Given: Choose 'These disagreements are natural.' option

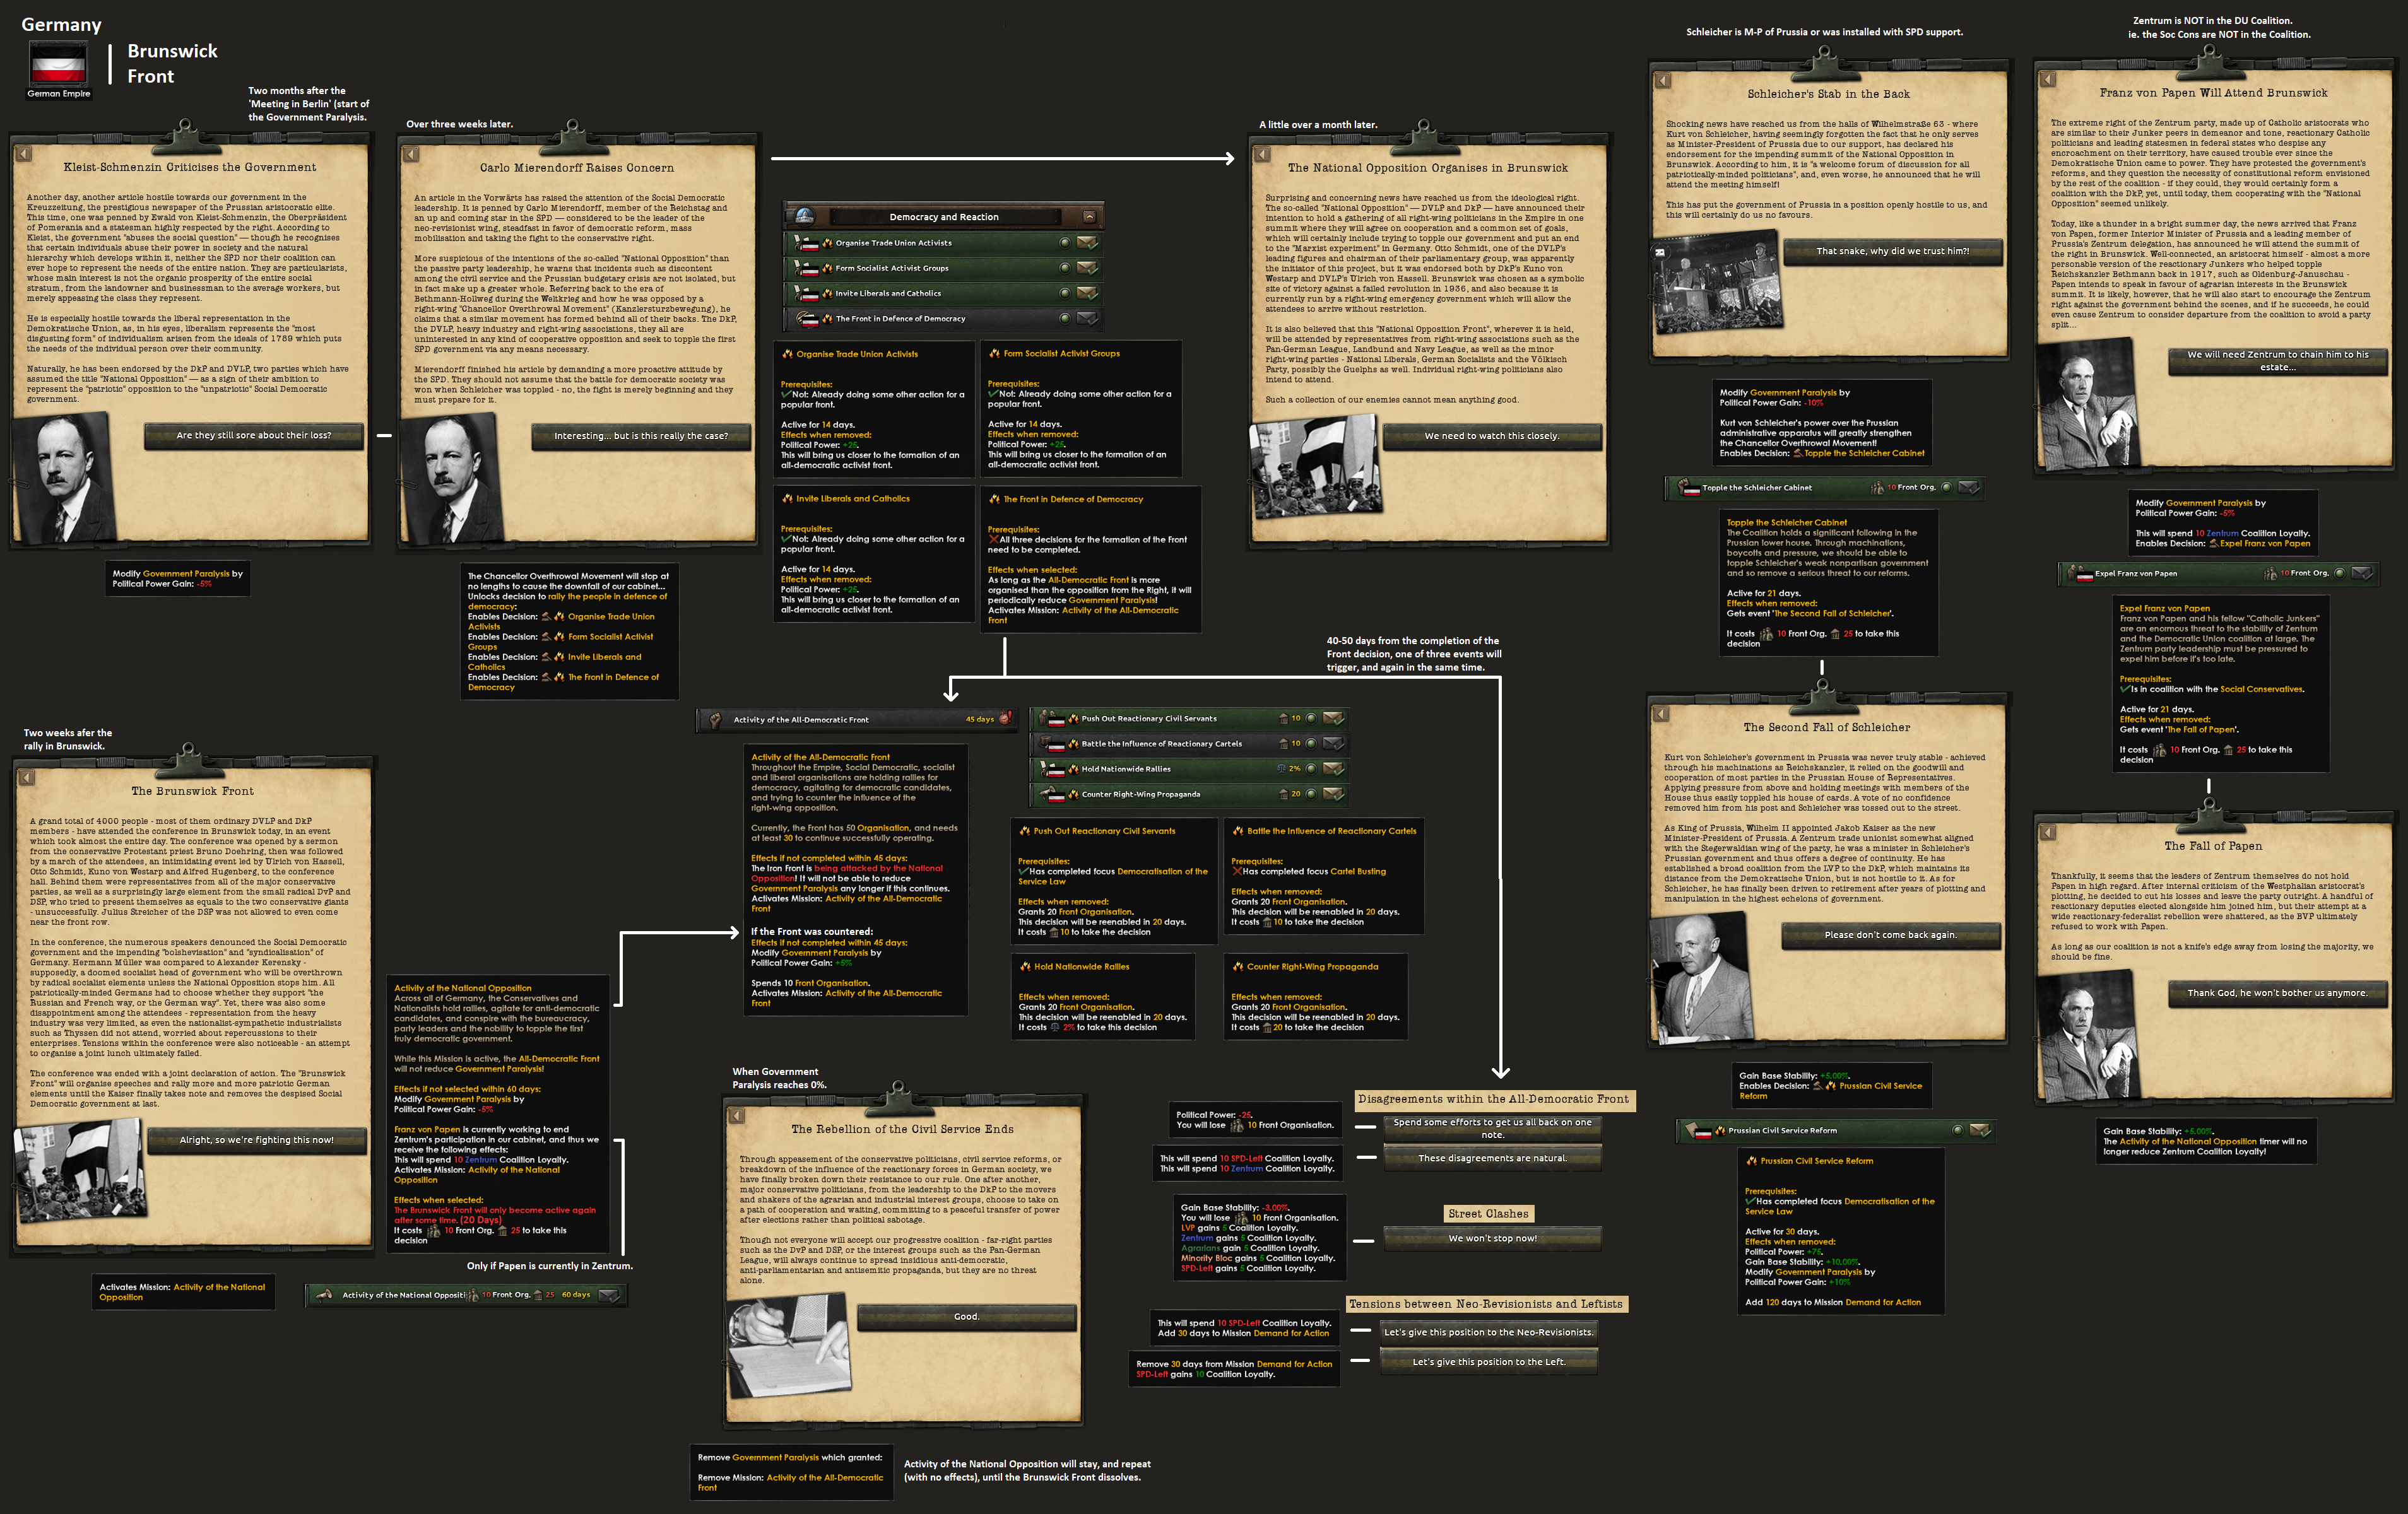Looking at the screenshot, I should [x=1492, y=1158].
